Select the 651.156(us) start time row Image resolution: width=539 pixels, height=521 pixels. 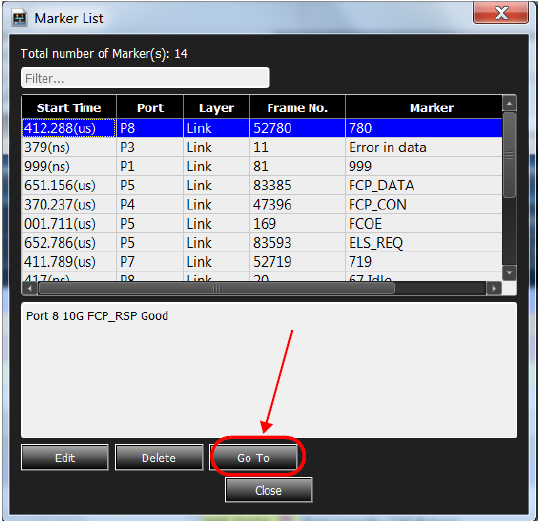(x=262, y=186)
